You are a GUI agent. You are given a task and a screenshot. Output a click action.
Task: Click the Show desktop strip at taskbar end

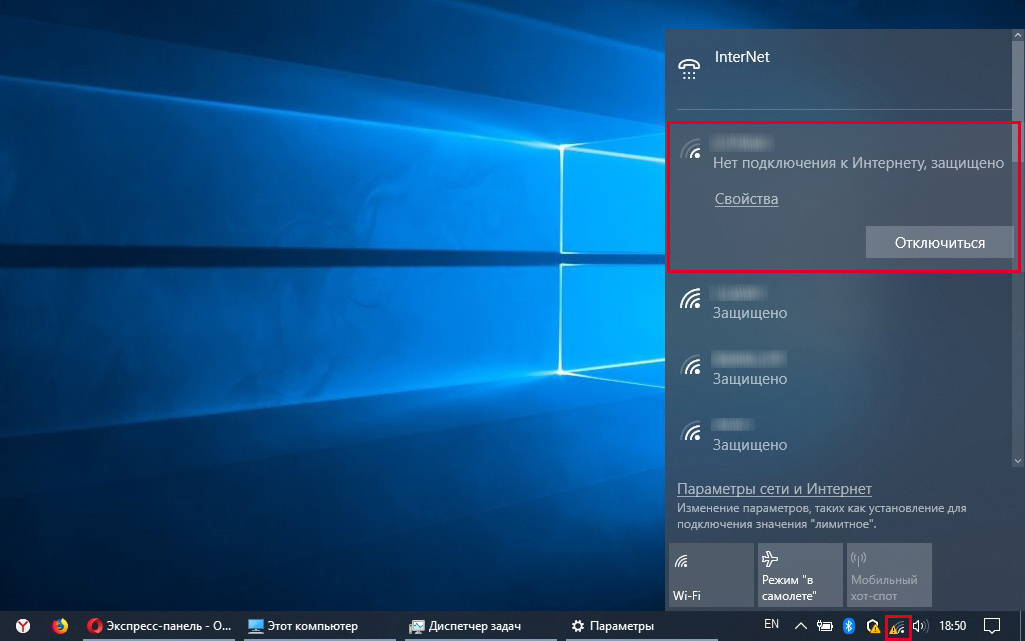pos(1021,626)
